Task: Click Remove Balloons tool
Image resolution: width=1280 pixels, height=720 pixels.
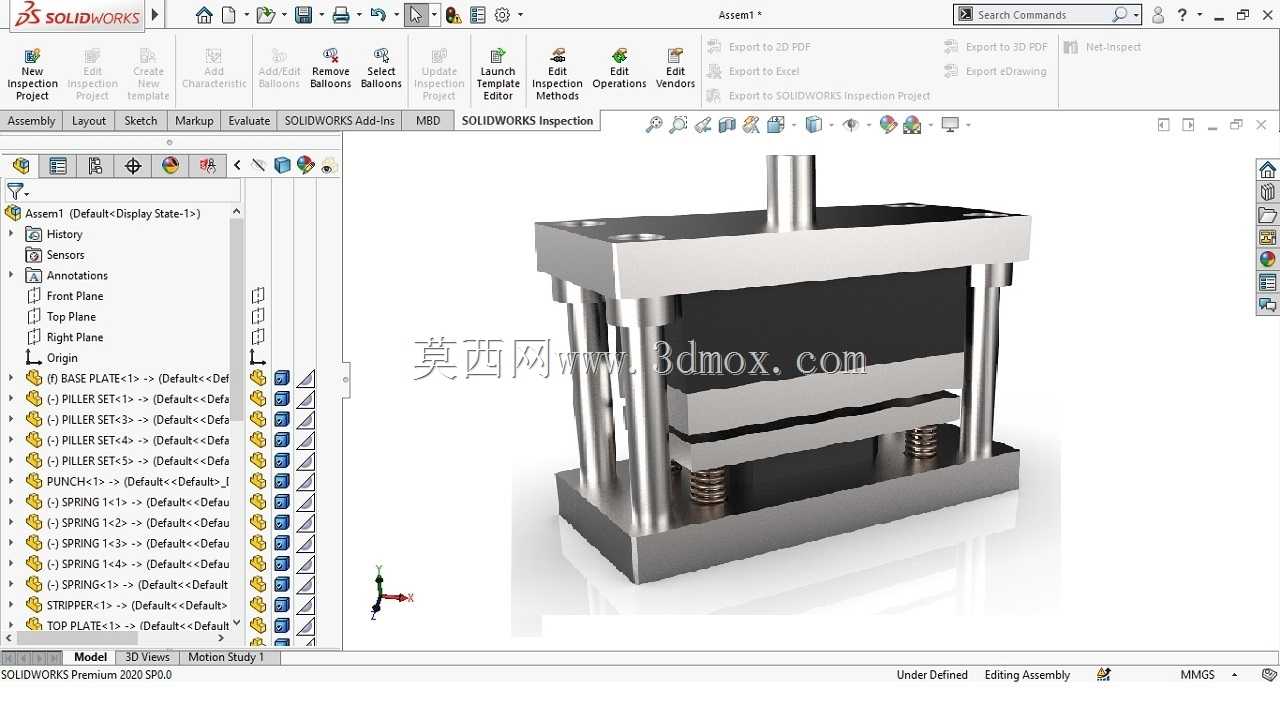Action: click(330, 68)
